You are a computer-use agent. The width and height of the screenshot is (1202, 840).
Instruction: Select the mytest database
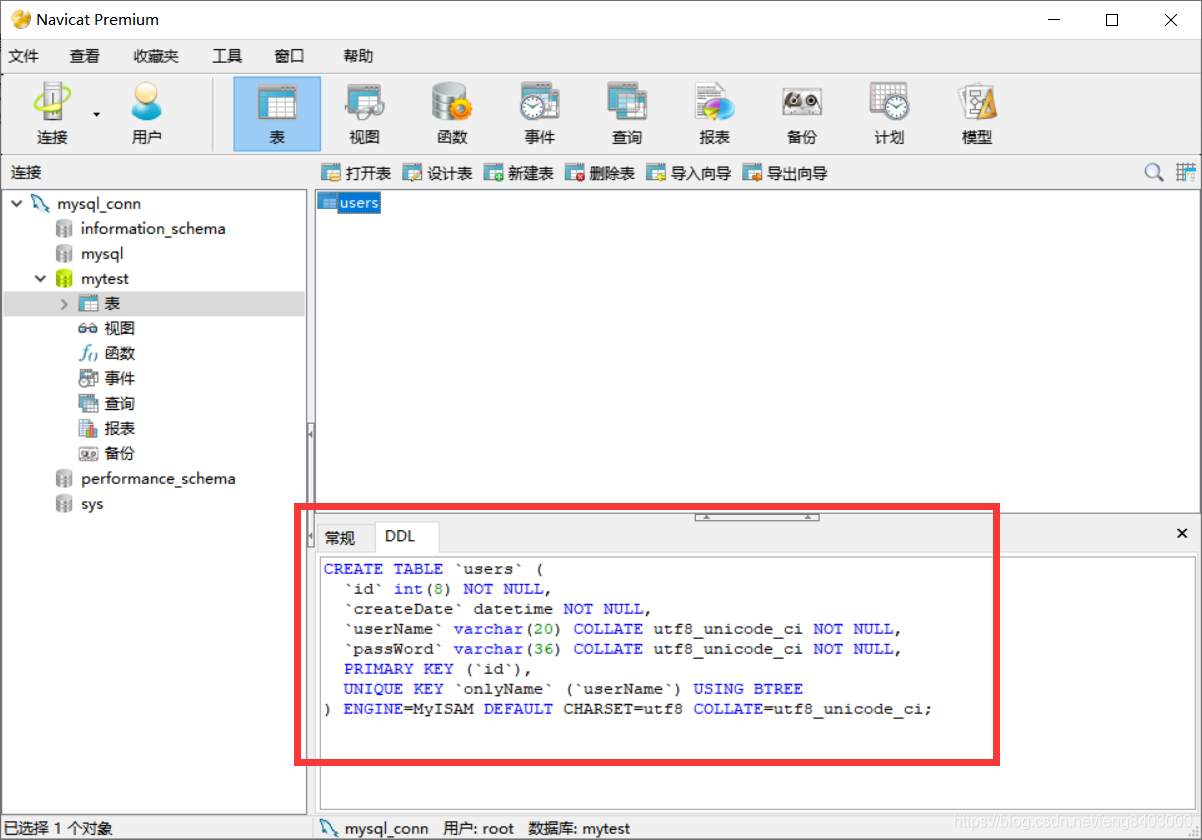pos(105,279)
